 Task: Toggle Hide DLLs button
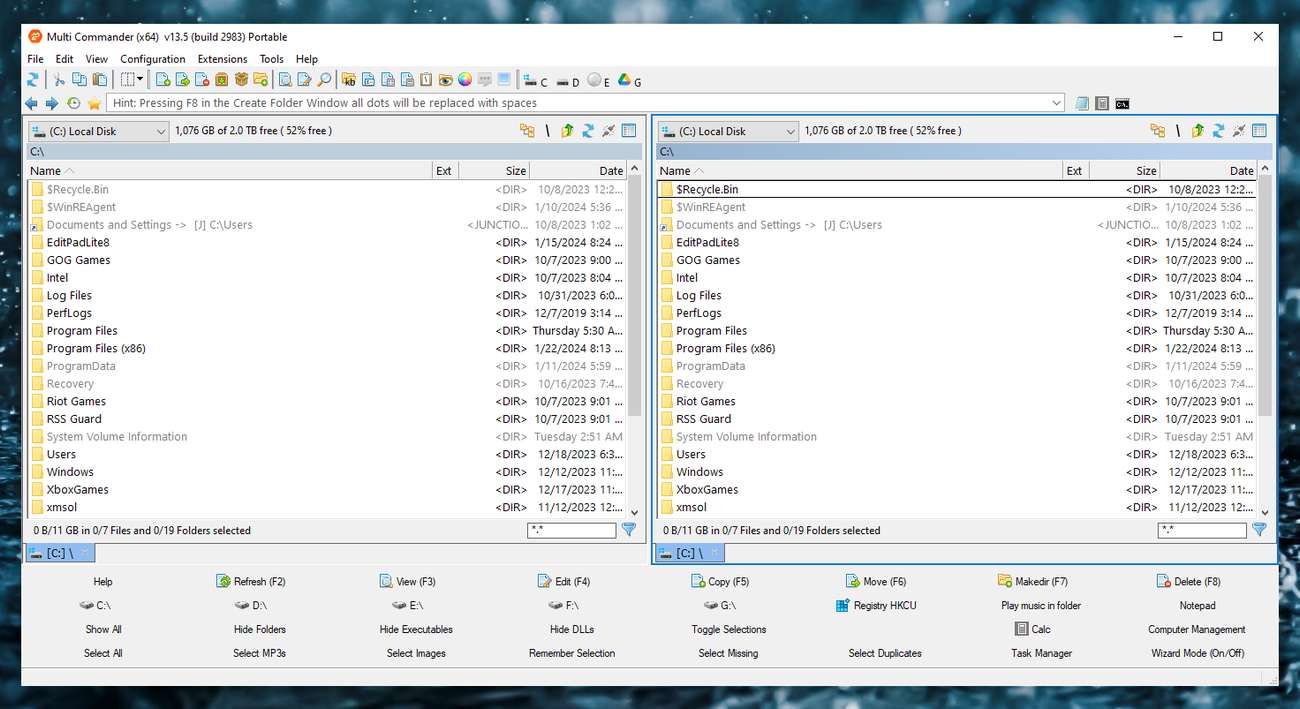pyautogui.click(x=572, y=629)
